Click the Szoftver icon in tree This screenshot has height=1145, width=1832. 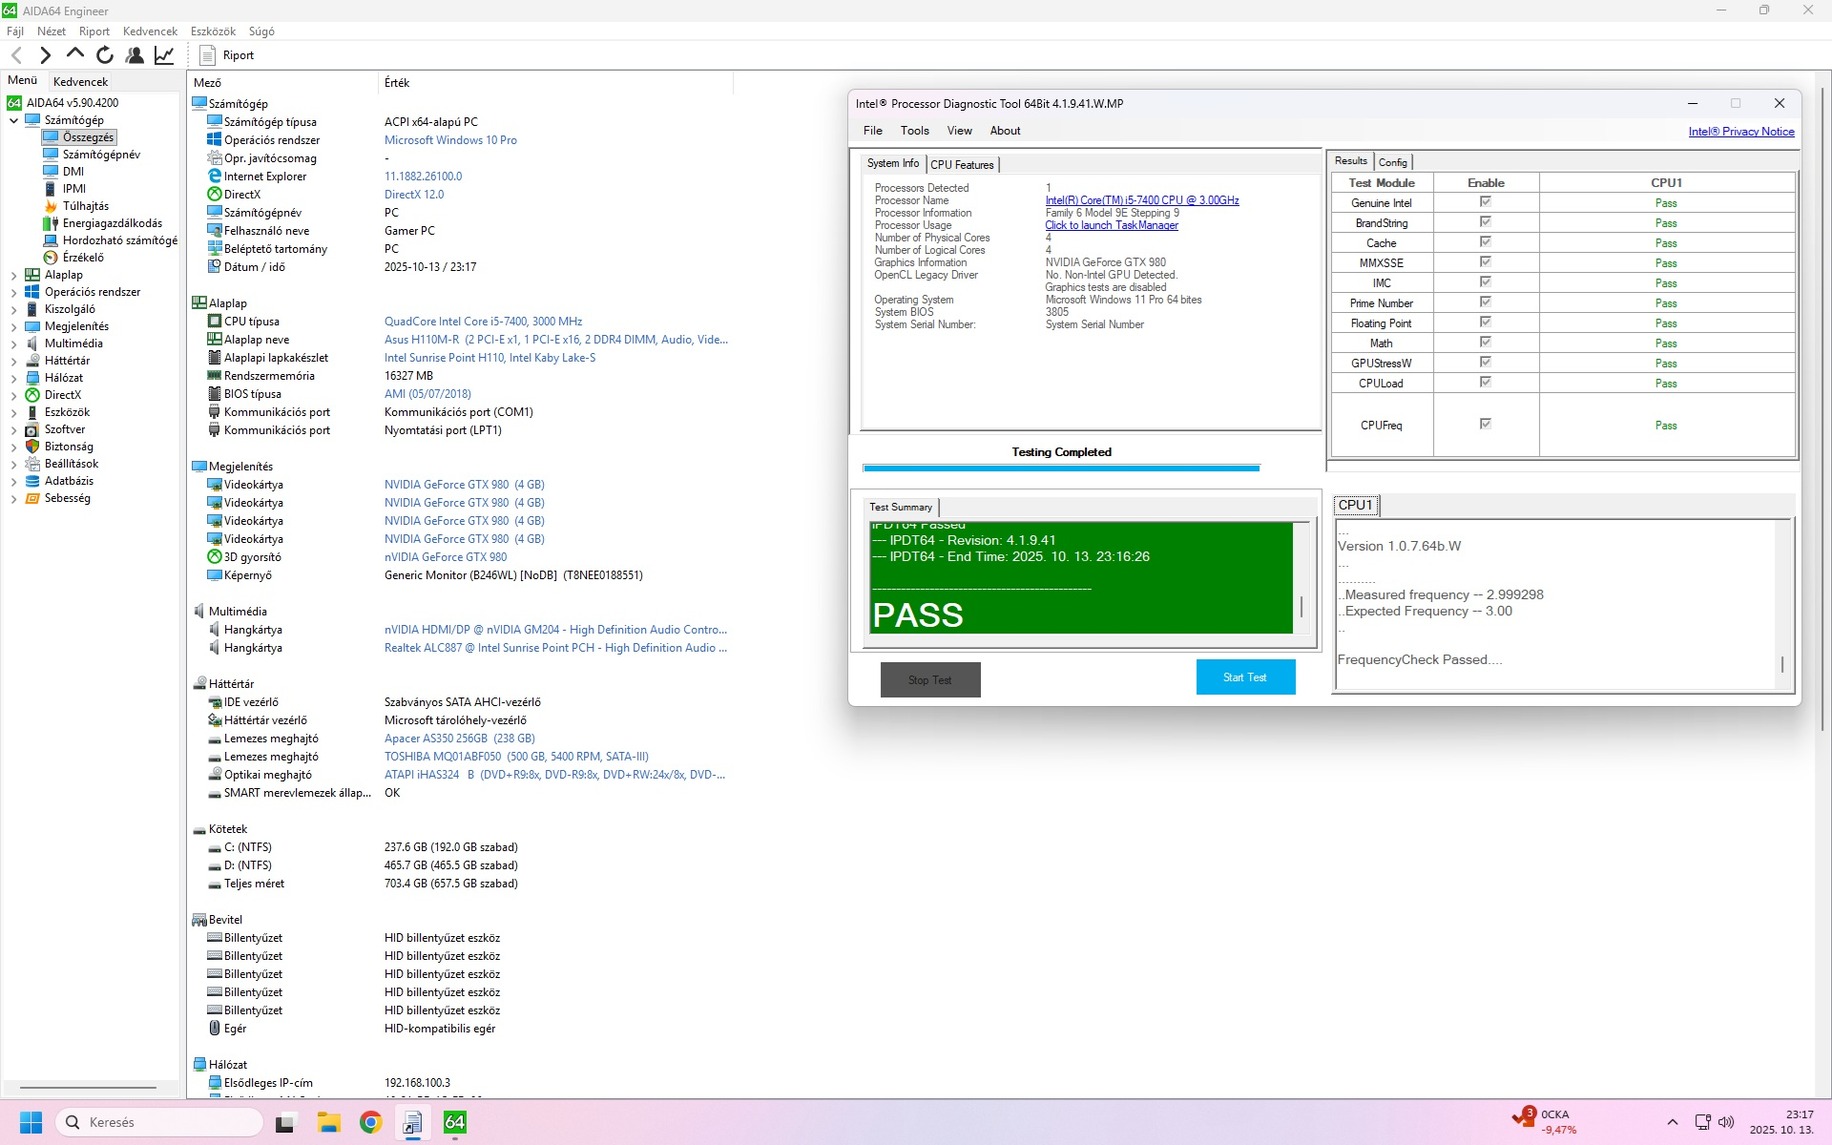coord(33,429)
